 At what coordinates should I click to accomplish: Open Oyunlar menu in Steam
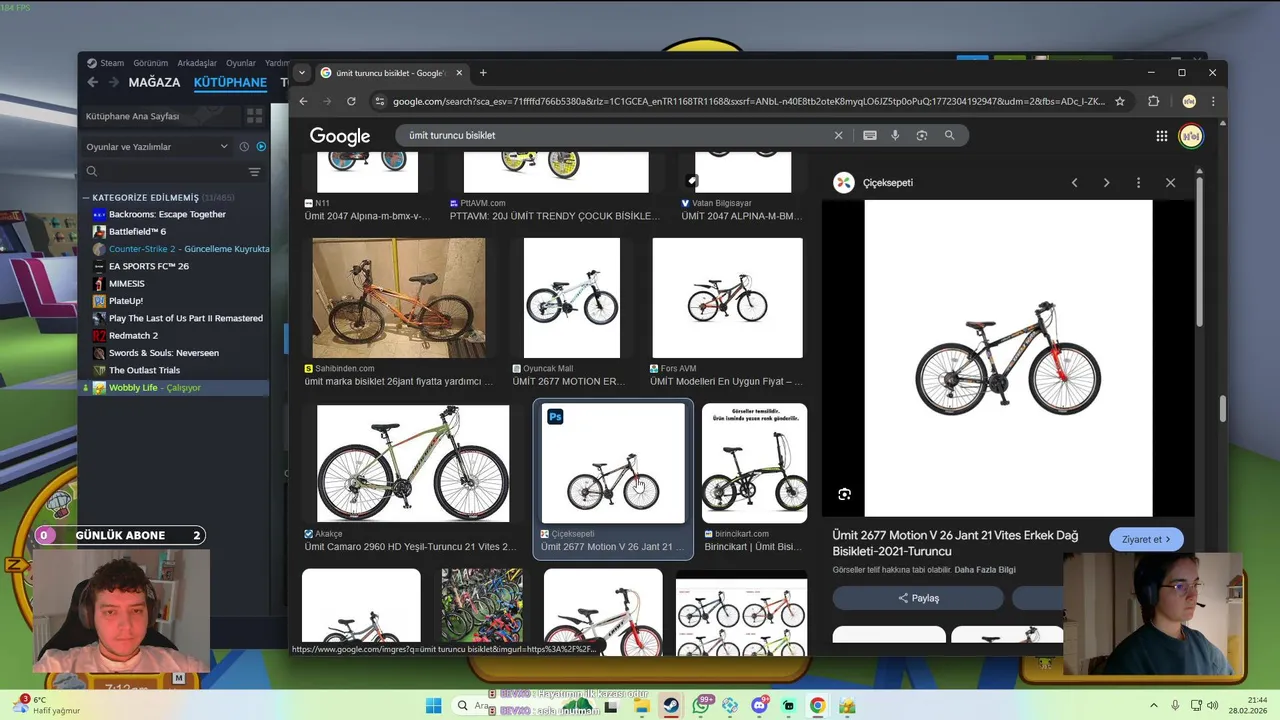coord(241,63)
